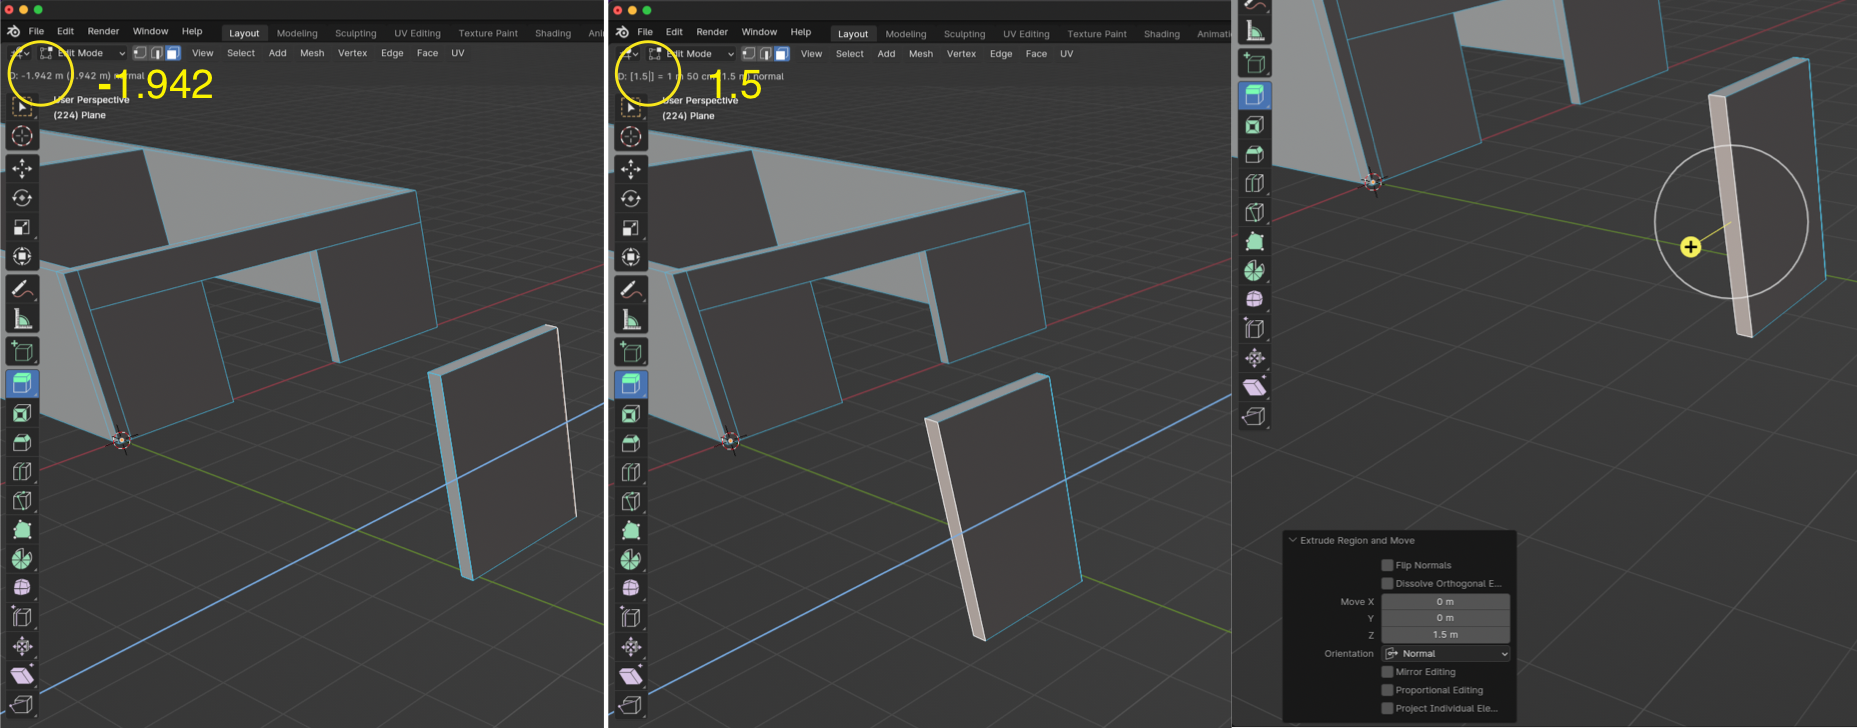Select the Spin tool in right window
Image resolution: width=1857 pixels, height=728 pixels.
[x=1254, y=270]
